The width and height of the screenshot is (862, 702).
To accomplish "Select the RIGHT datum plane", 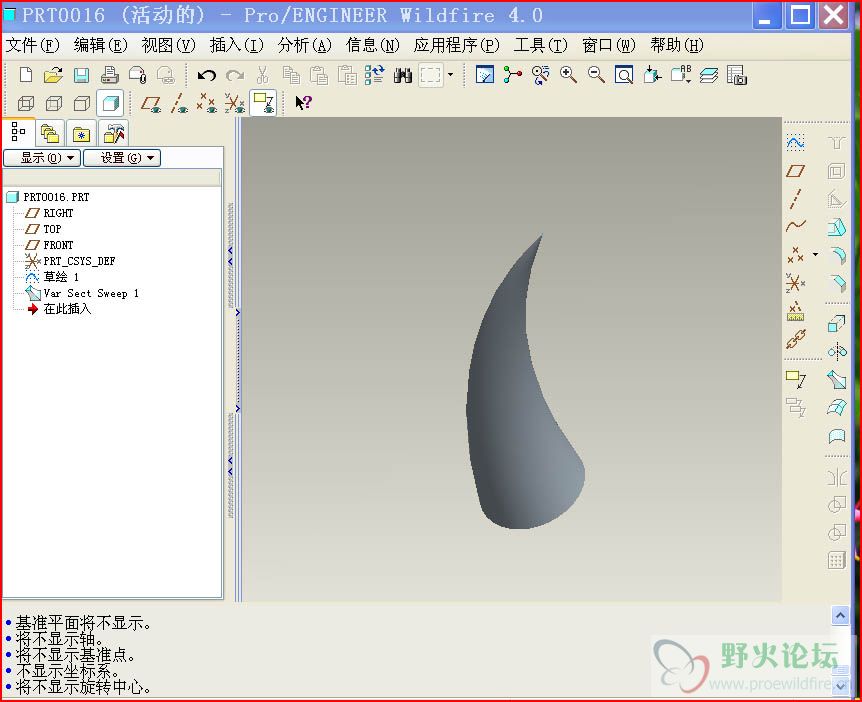I will pyautogui.click(x=58, y=213).
